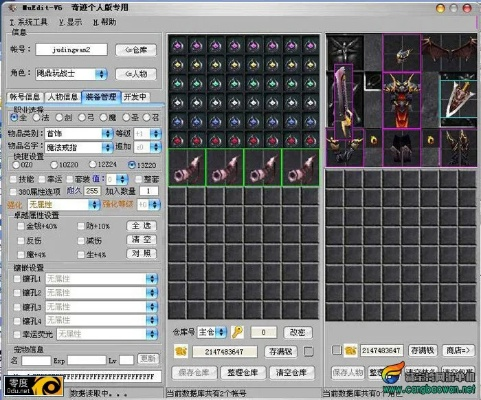Viewport: 481px width, 400px height.
Task: Open the 物品类别 dropdown
Action: click(107, 134)
